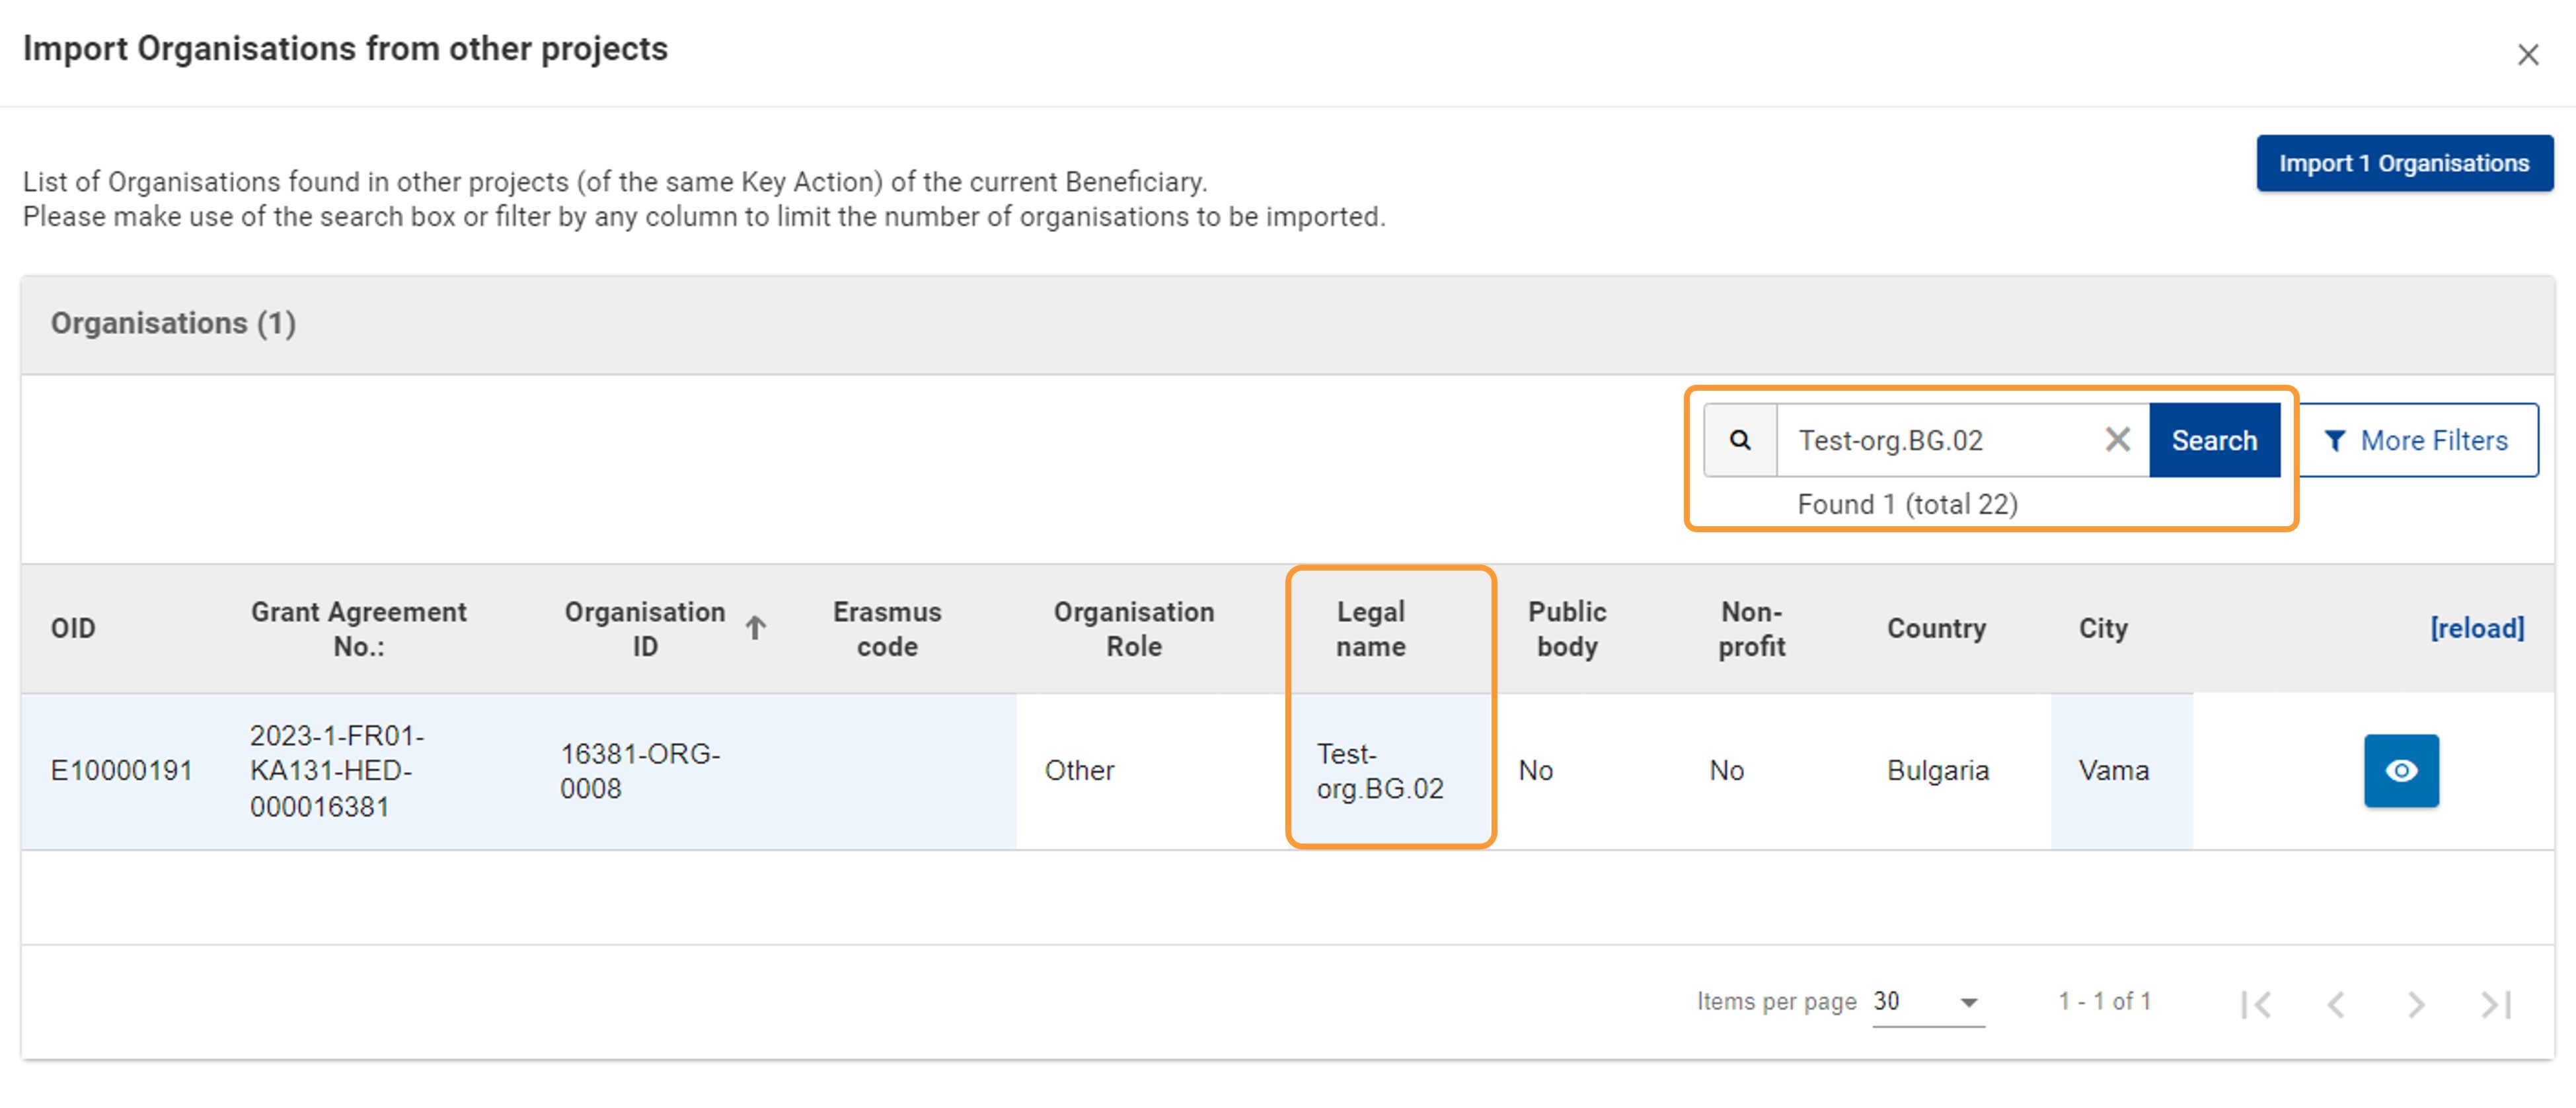Sort by Organisation ID column header
2576x1108 pixels.
click(645, 628)
